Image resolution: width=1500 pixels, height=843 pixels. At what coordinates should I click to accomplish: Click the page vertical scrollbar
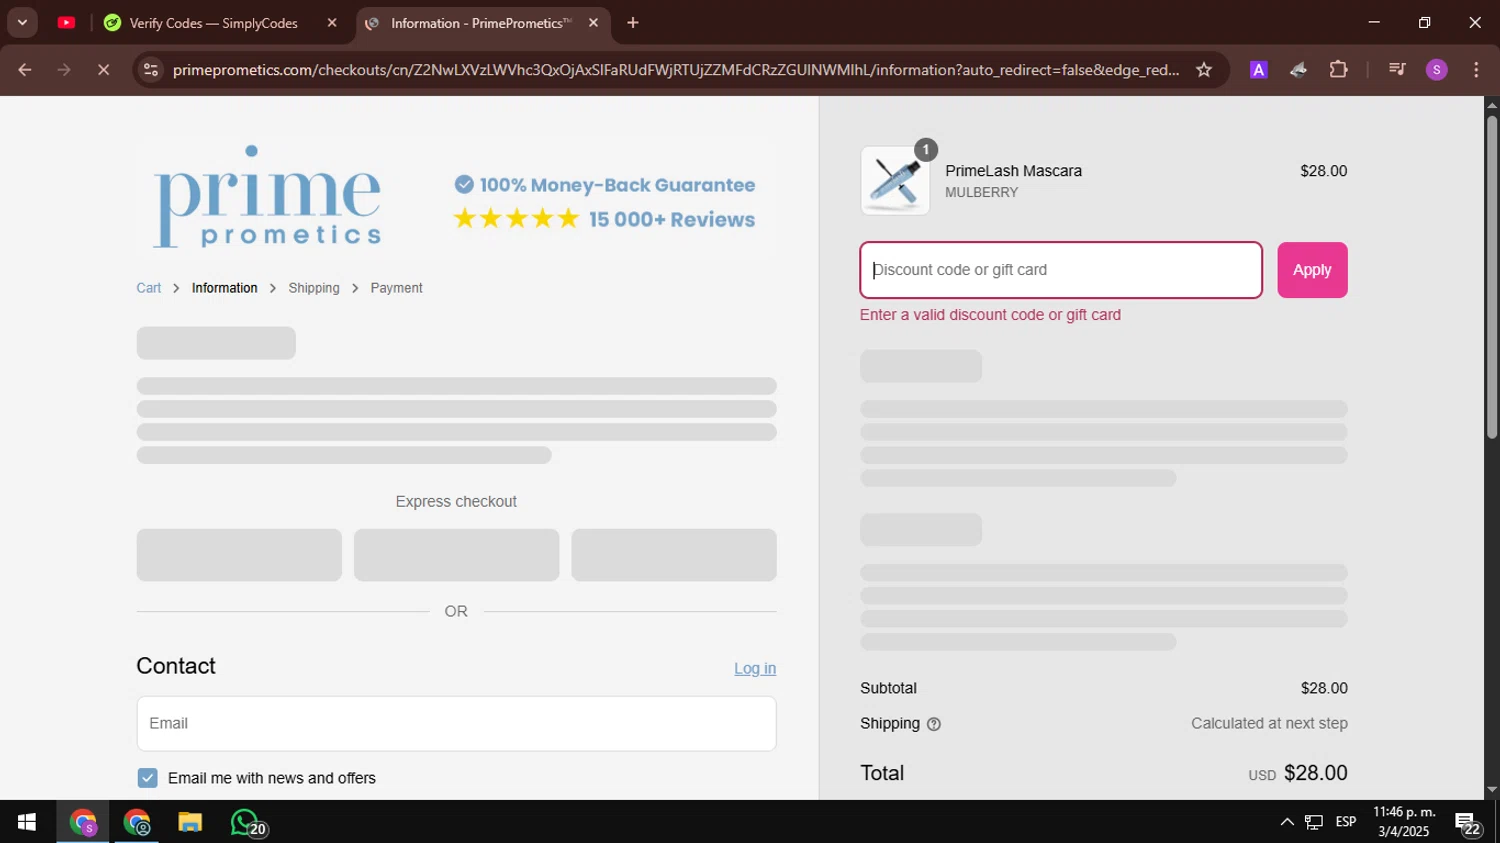[1491, 277]
